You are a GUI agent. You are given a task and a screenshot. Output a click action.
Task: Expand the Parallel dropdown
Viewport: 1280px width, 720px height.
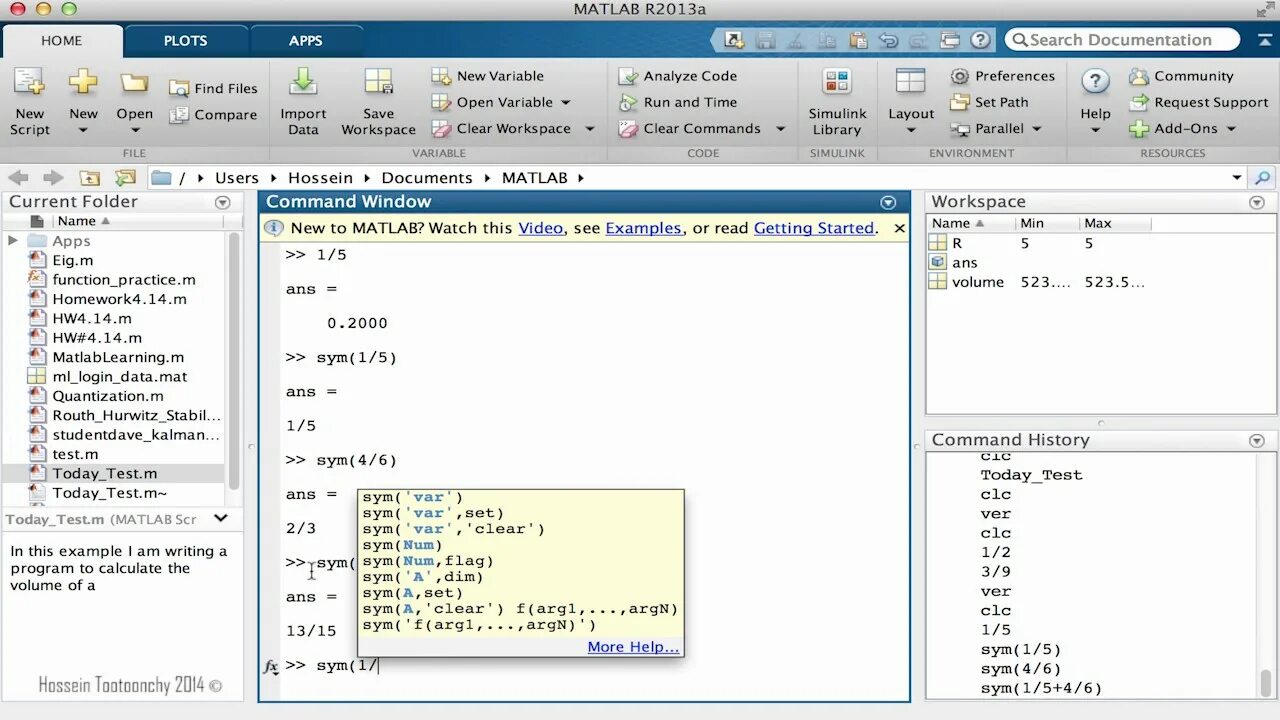[x=1037, y=129]
